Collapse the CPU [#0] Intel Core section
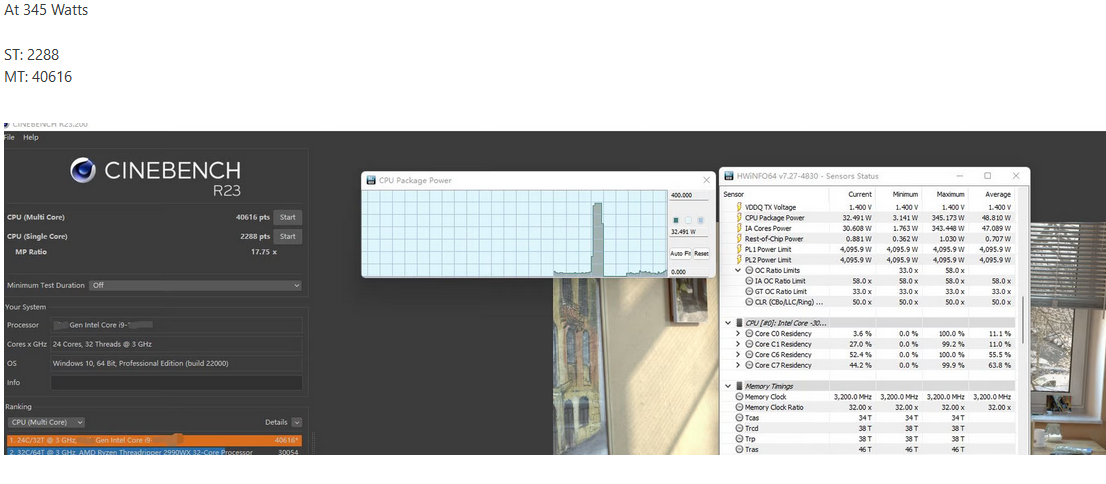 pos(728,322)
